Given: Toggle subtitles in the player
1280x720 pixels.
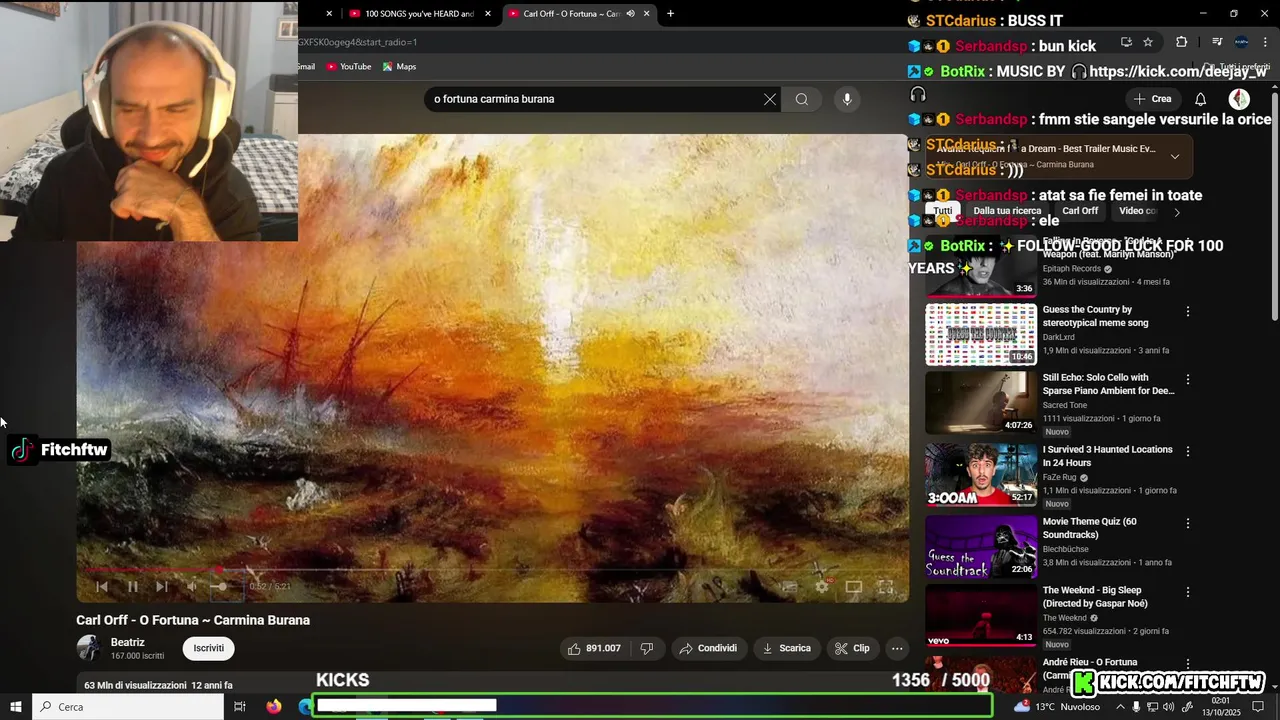Looking at the screenshot, I should tap(789, 587).
